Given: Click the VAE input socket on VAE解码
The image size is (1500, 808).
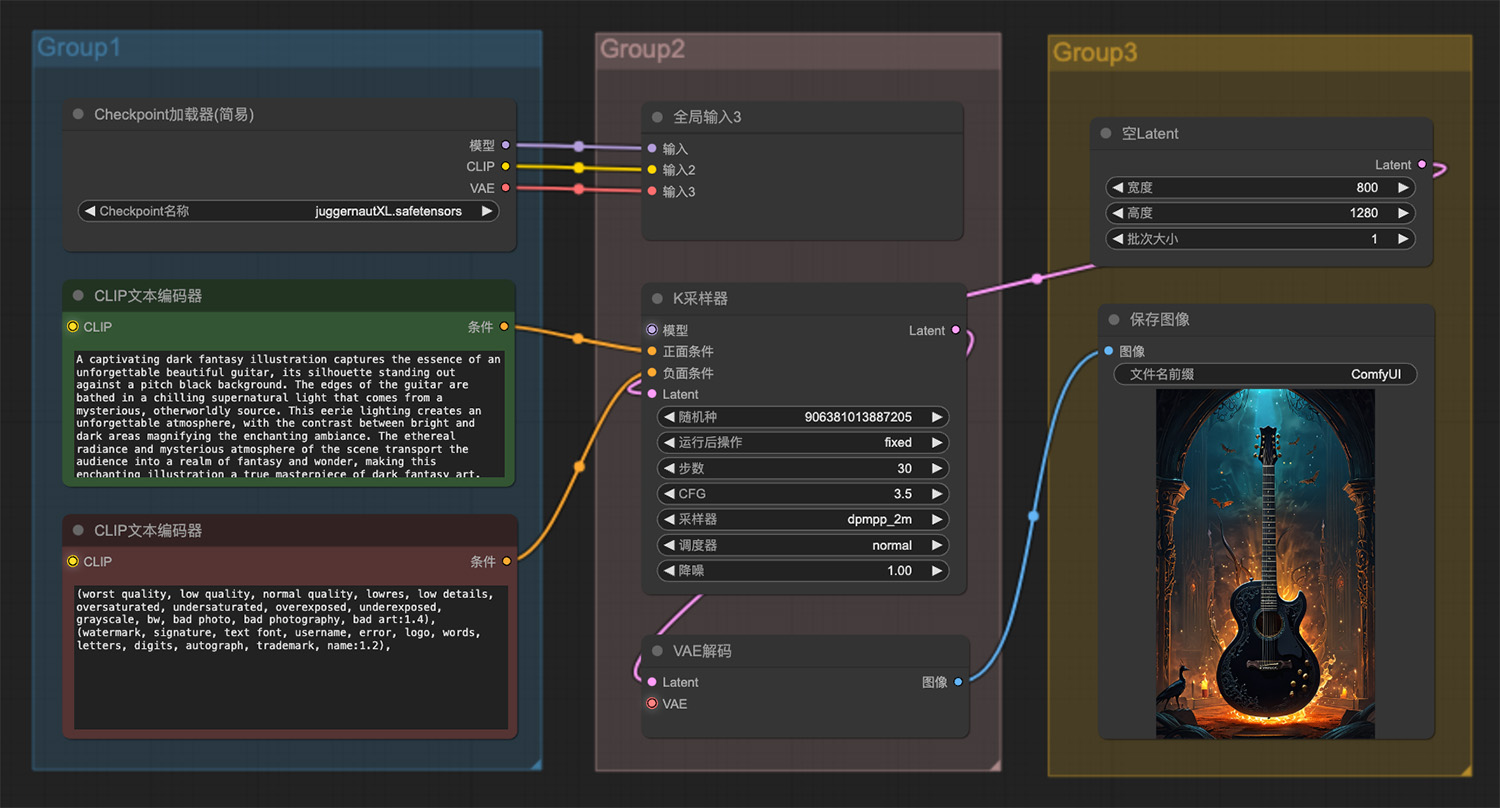Looking at the screenshot, I should (652, 703).
